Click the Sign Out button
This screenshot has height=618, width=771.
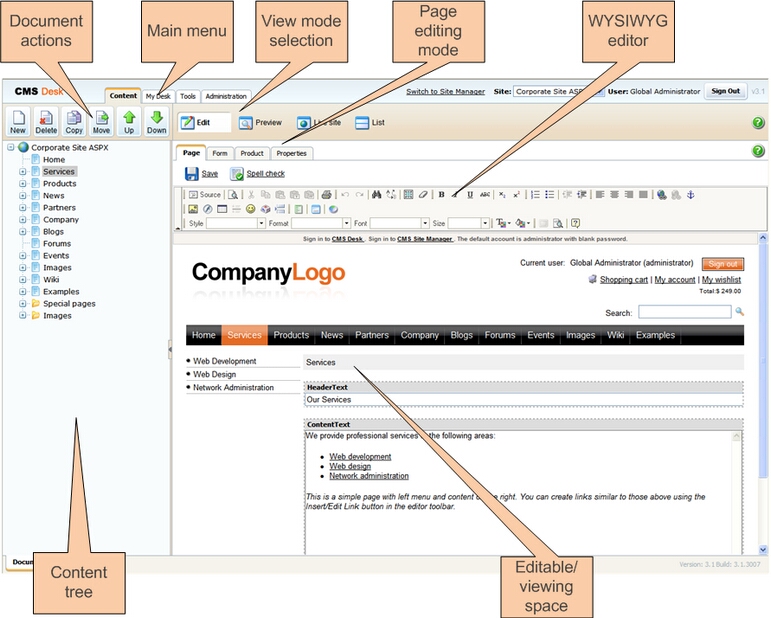click(x=725, y=91)
